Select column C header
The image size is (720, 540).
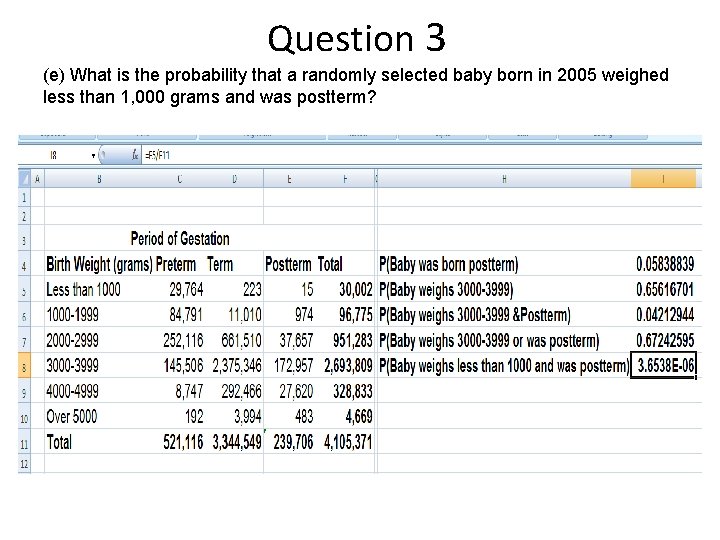click(x=180, y=179)
